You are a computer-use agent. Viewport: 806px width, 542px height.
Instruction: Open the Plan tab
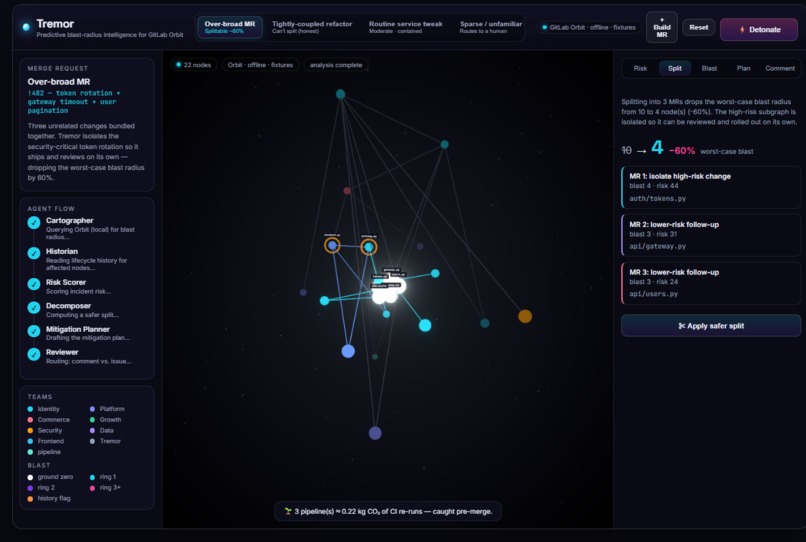pyautogui.click(x=743, y=68)
